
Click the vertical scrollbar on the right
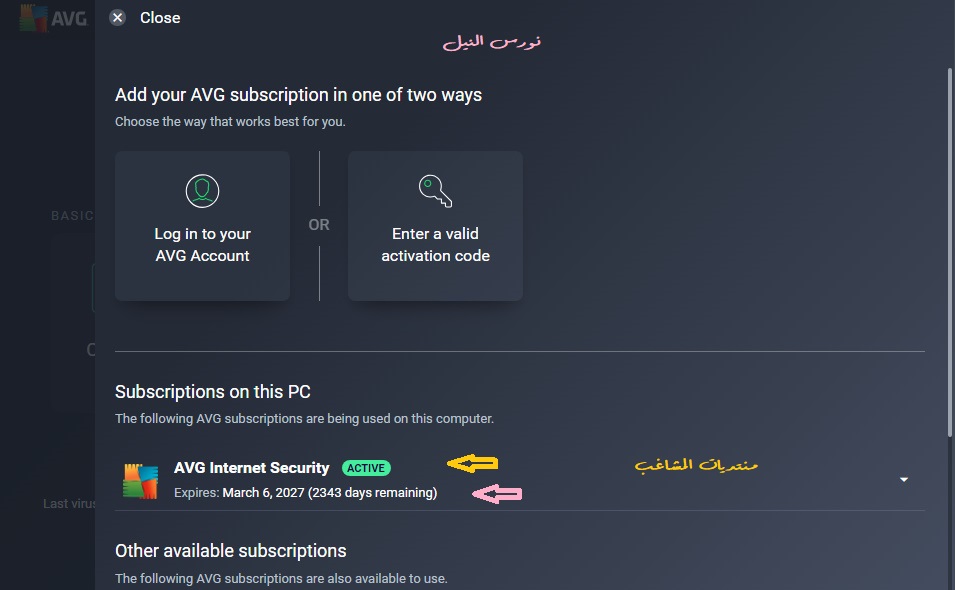(x=949, y=250)
